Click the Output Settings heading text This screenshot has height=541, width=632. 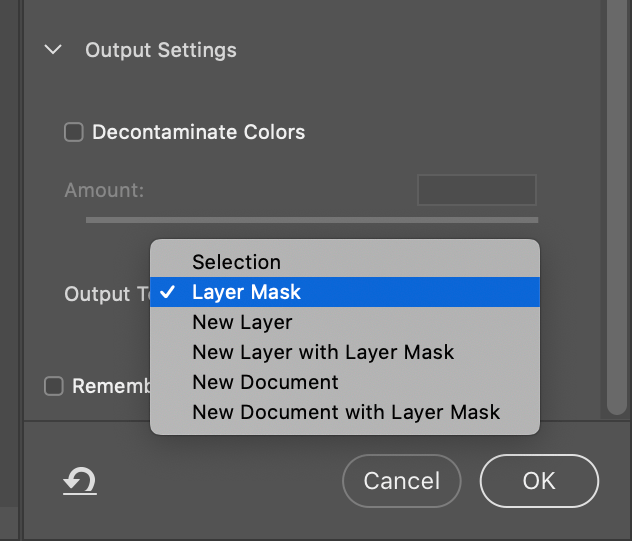click(161, 50)
